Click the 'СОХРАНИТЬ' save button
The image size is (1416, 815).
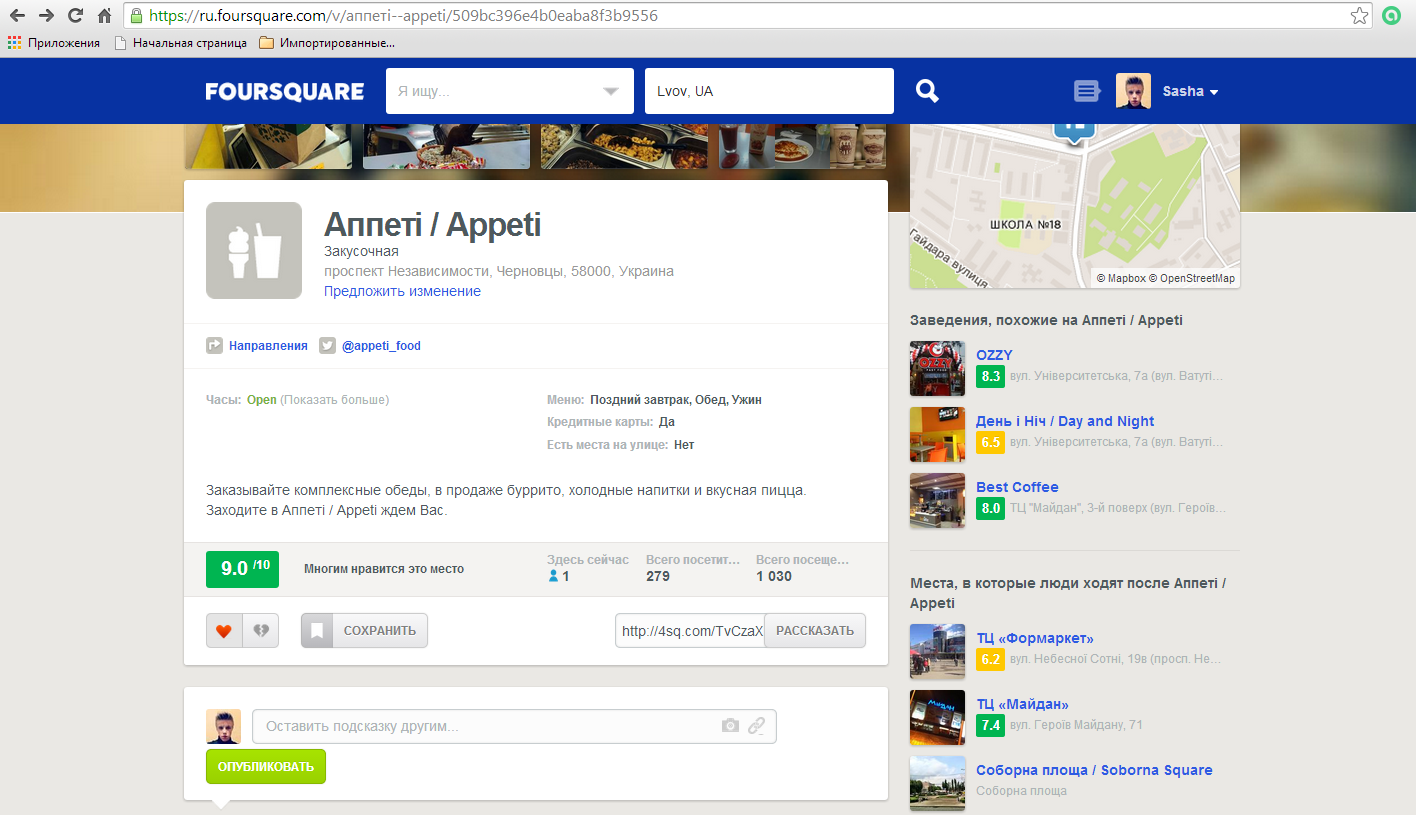[364, 631]
